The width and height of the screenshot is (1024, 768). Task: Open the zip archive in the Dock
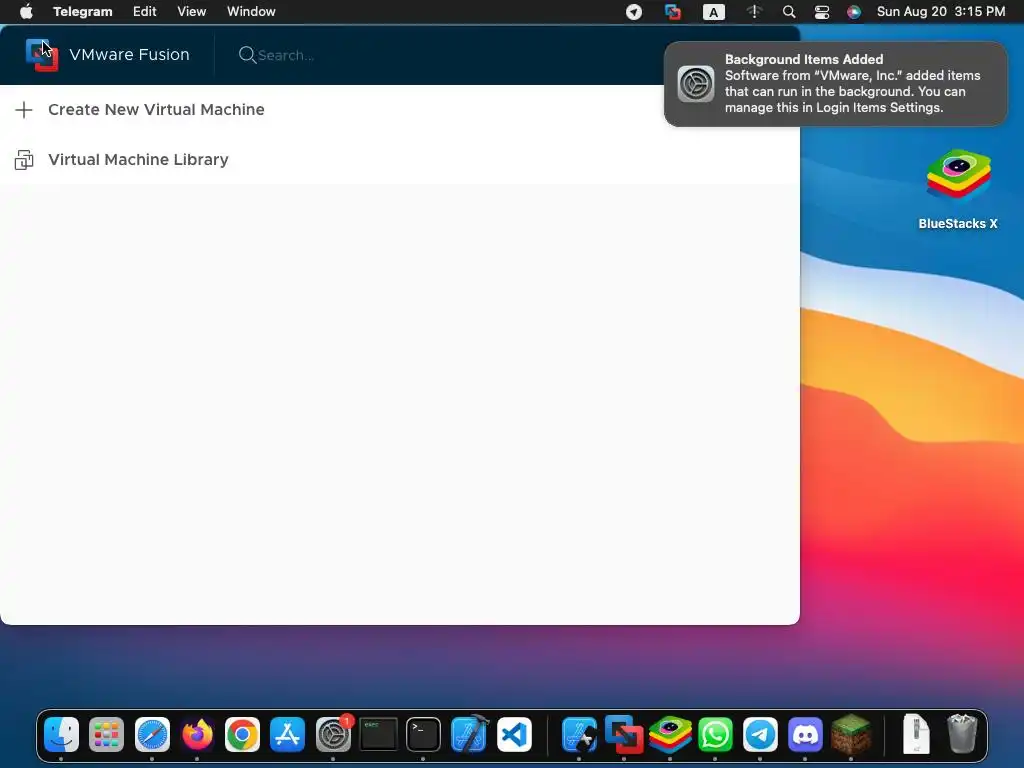(916, 734)
